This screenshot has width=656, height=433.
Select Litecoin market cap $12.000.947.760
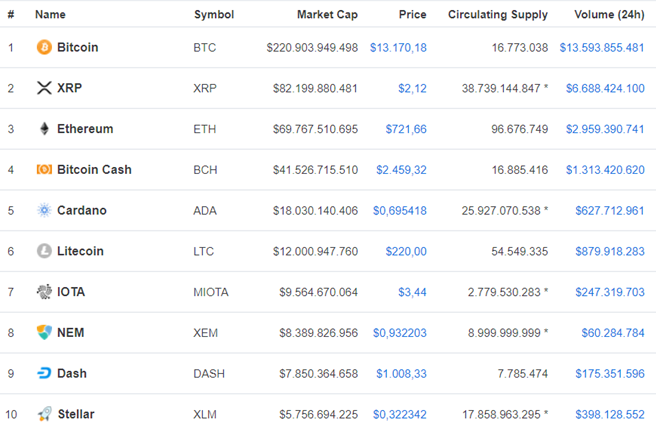315,251
